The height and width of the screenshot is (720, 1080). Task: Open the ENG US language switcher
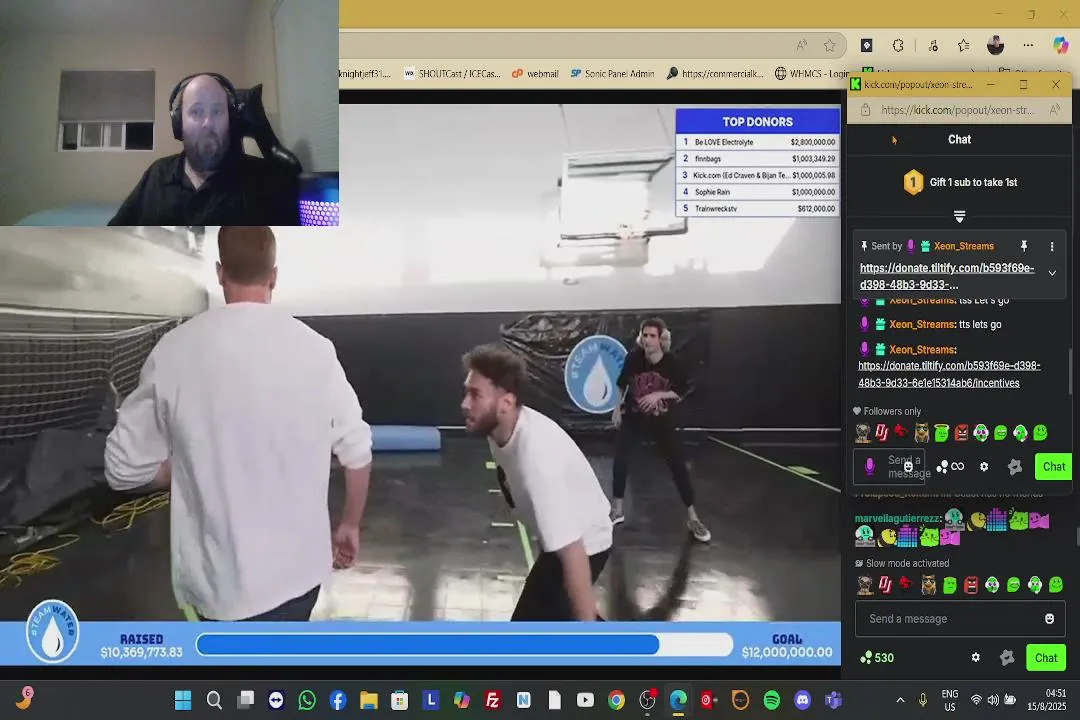pyautogui.click(x=950, y=700)
